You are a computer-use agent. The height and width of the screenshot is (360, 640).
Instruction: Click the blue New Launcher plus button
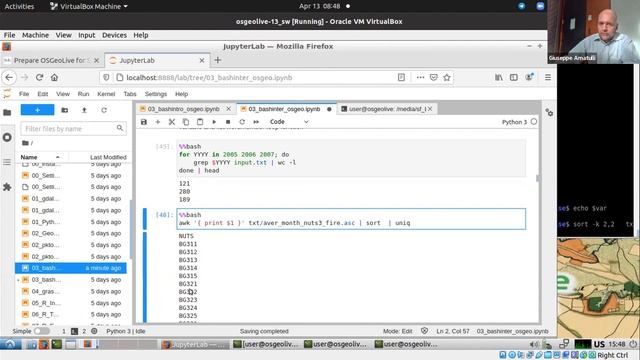point(37,110)
